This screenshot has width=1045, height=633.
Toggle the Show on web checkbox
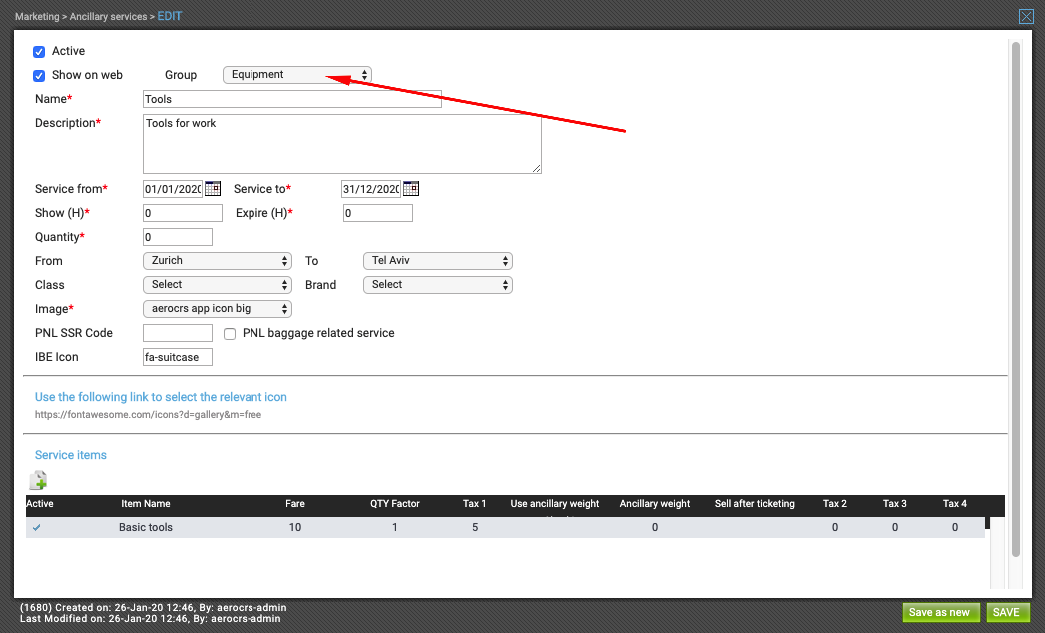click(x=39, y=75)
